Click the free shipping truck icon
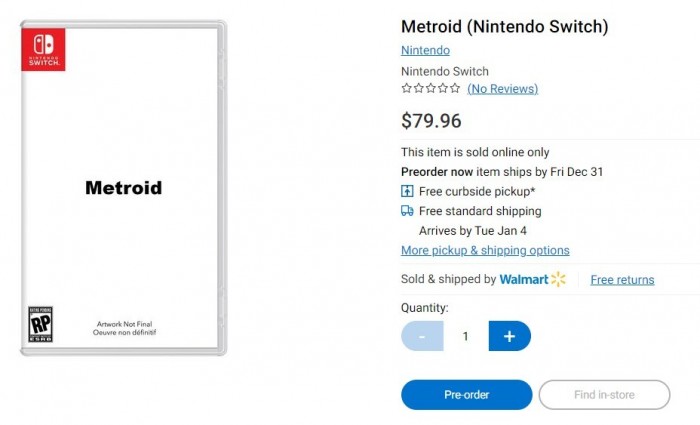Viewport: 700px width, 425px height. [407, 211]
